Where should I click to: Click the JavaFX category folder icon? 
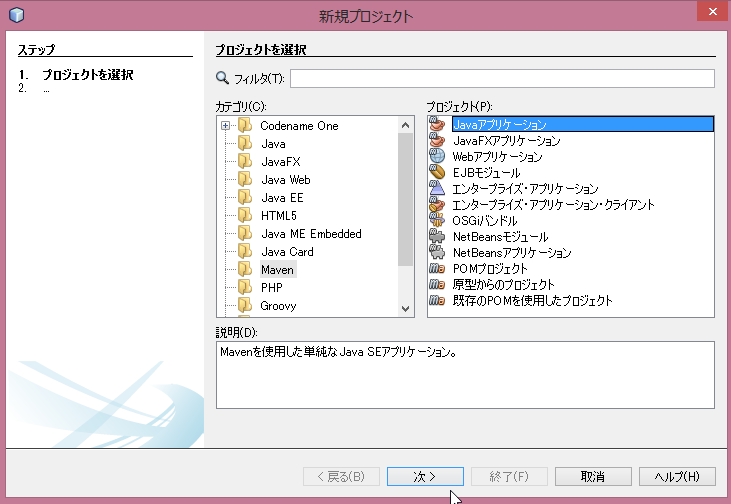pyautogui.click(x=245, y=161)
